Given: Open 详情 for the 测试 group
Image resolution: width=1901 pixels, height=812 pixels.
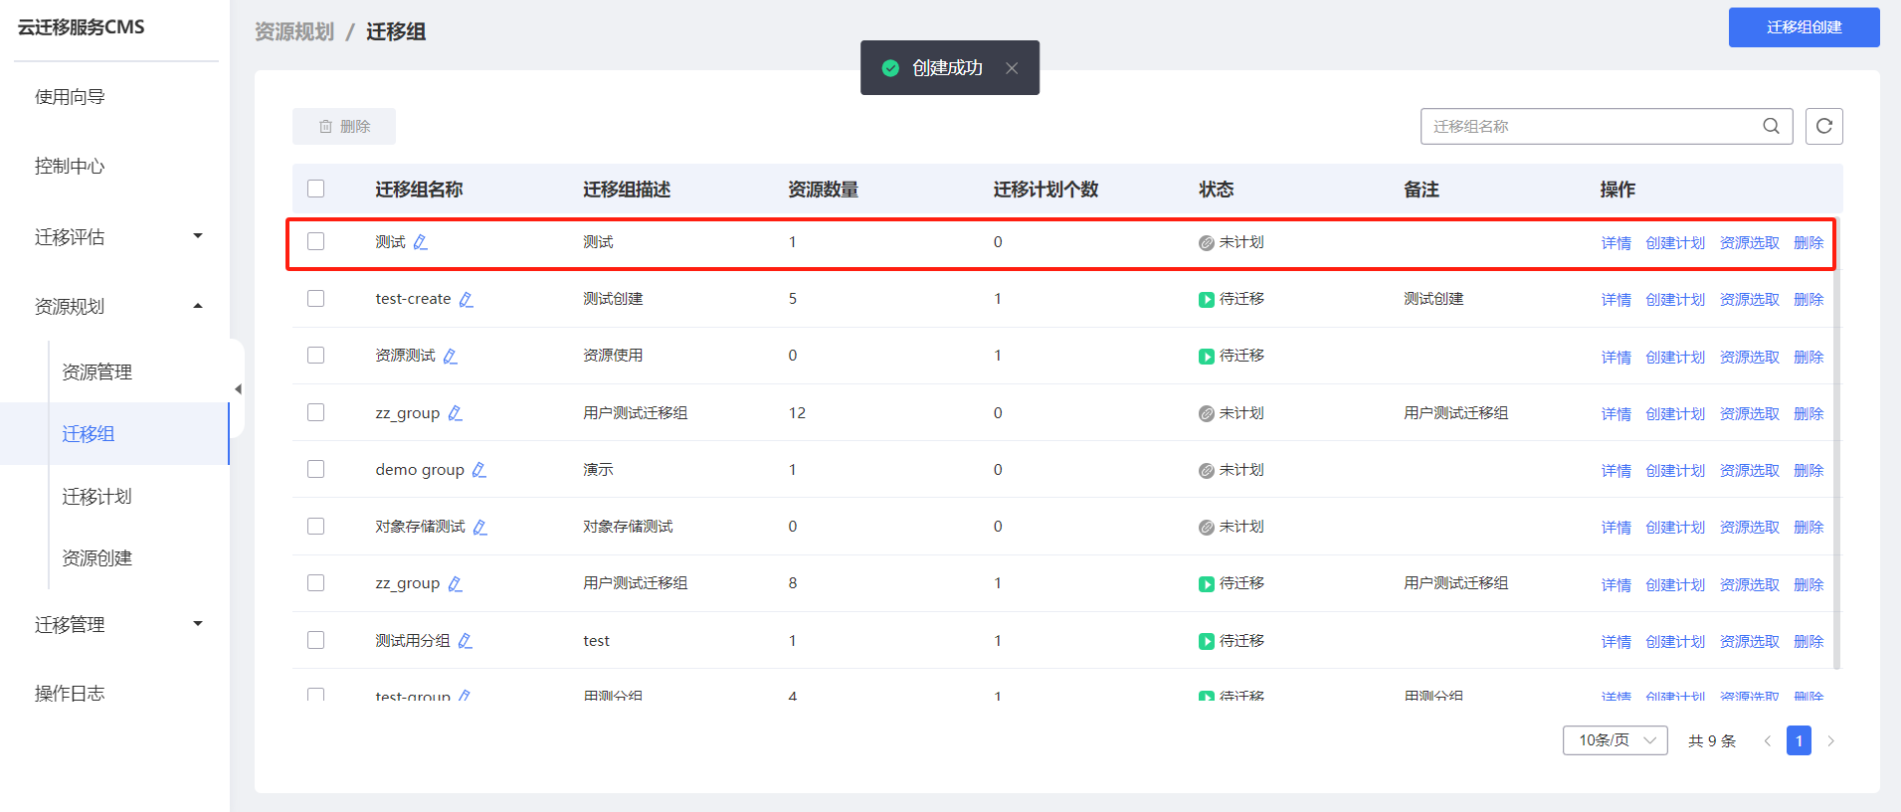Looking at the screenshot, I should click(1616, 243).
